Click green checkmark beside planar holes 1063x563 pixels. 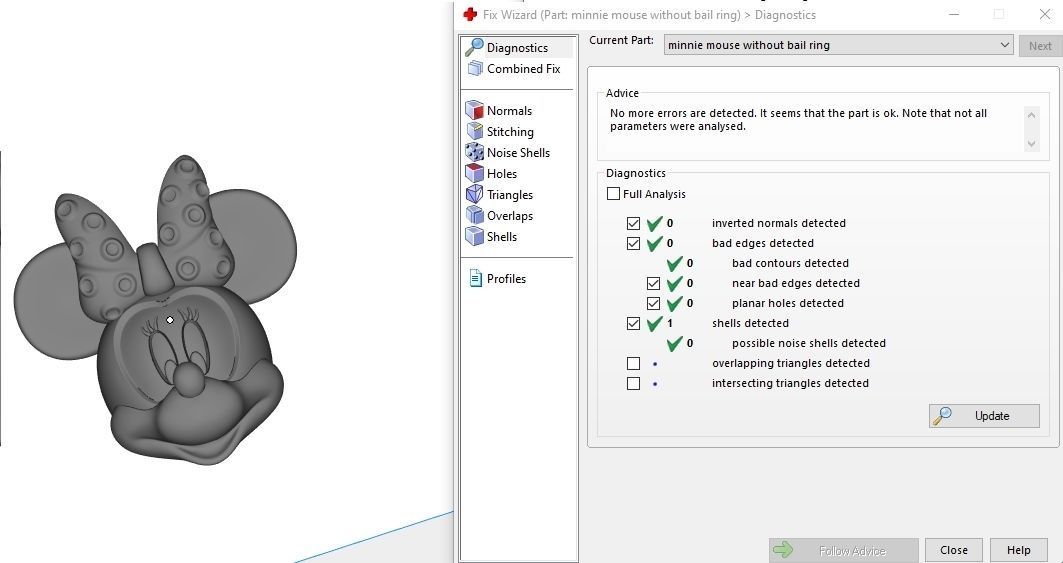pos(675,303)
